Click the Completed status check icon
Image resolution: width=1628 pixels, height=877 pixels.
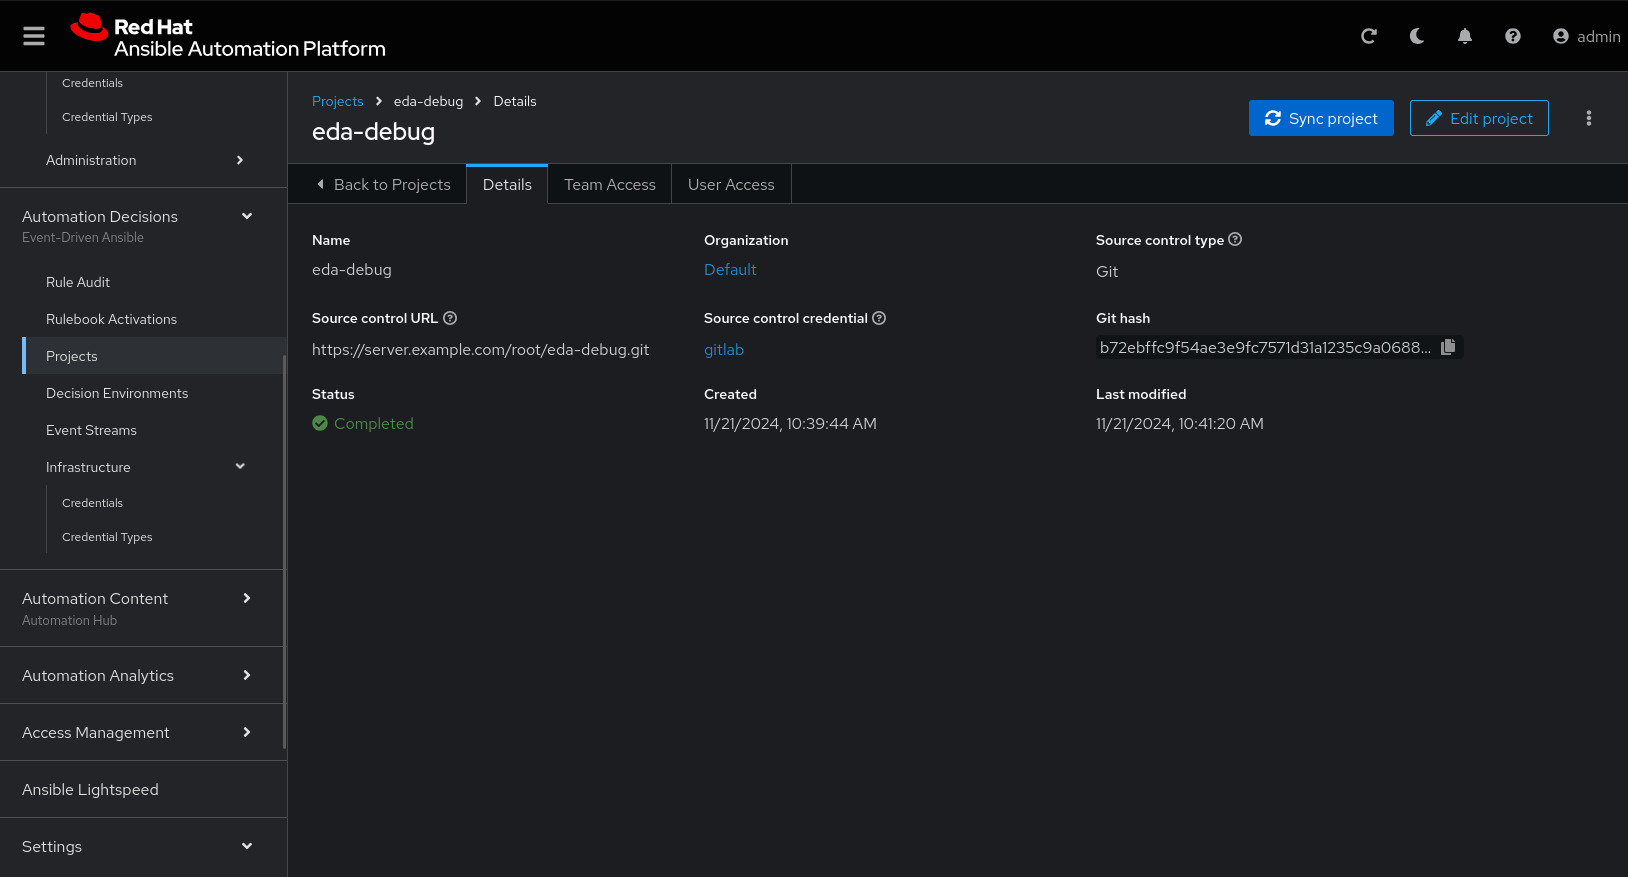(320, 423)
